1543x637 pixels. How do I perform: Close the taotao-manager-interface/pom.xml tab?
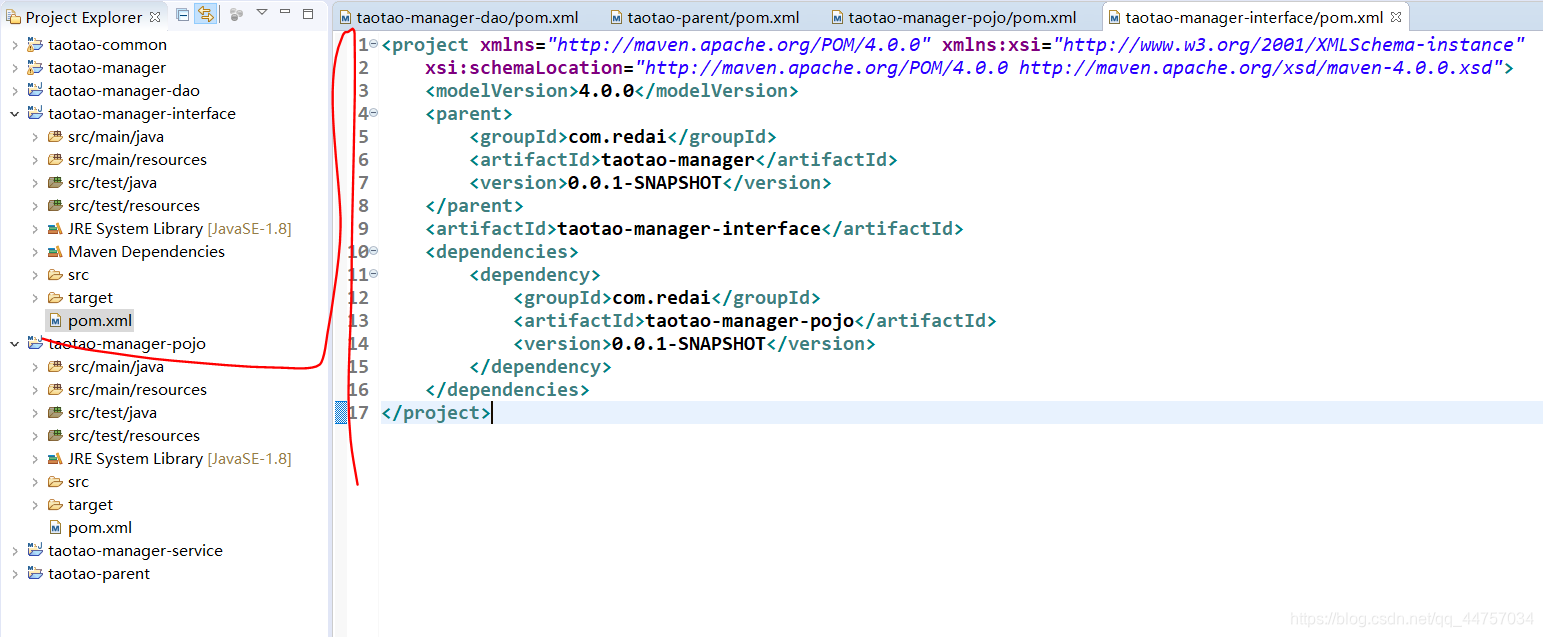(x=1396, y=17)
